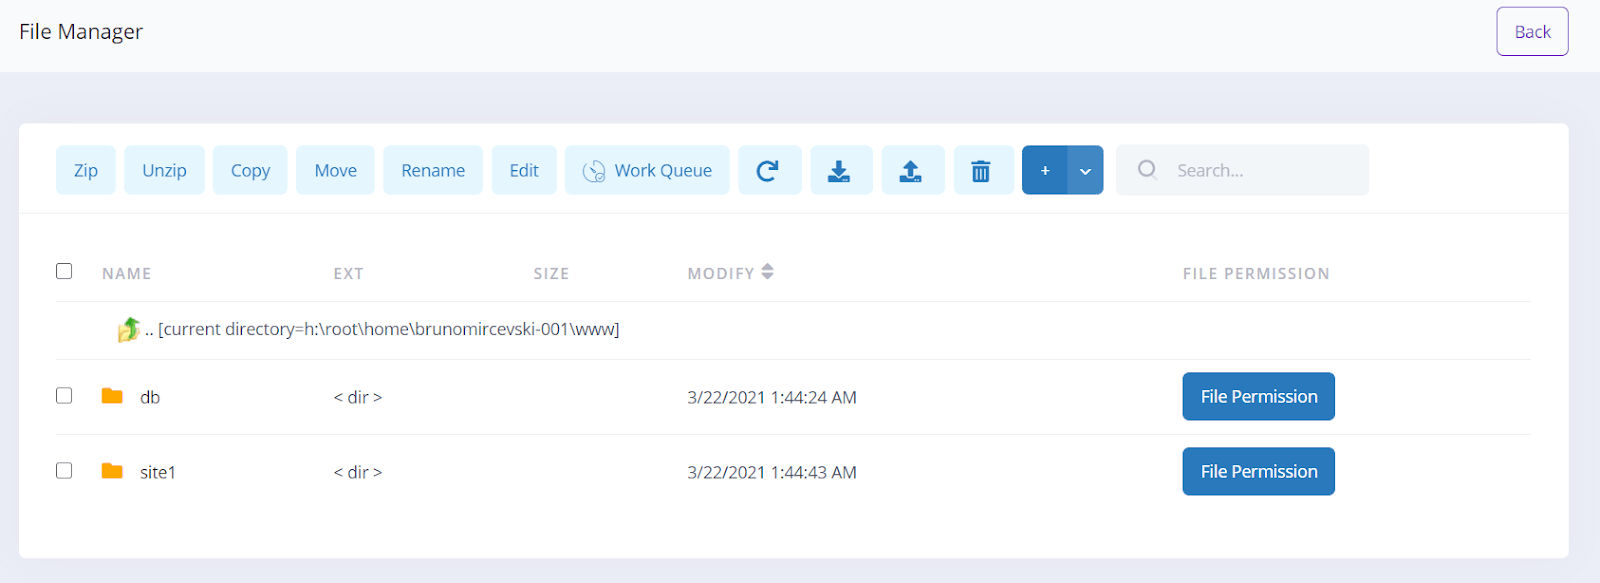
Task: Click the Move button
Action: 335,170
